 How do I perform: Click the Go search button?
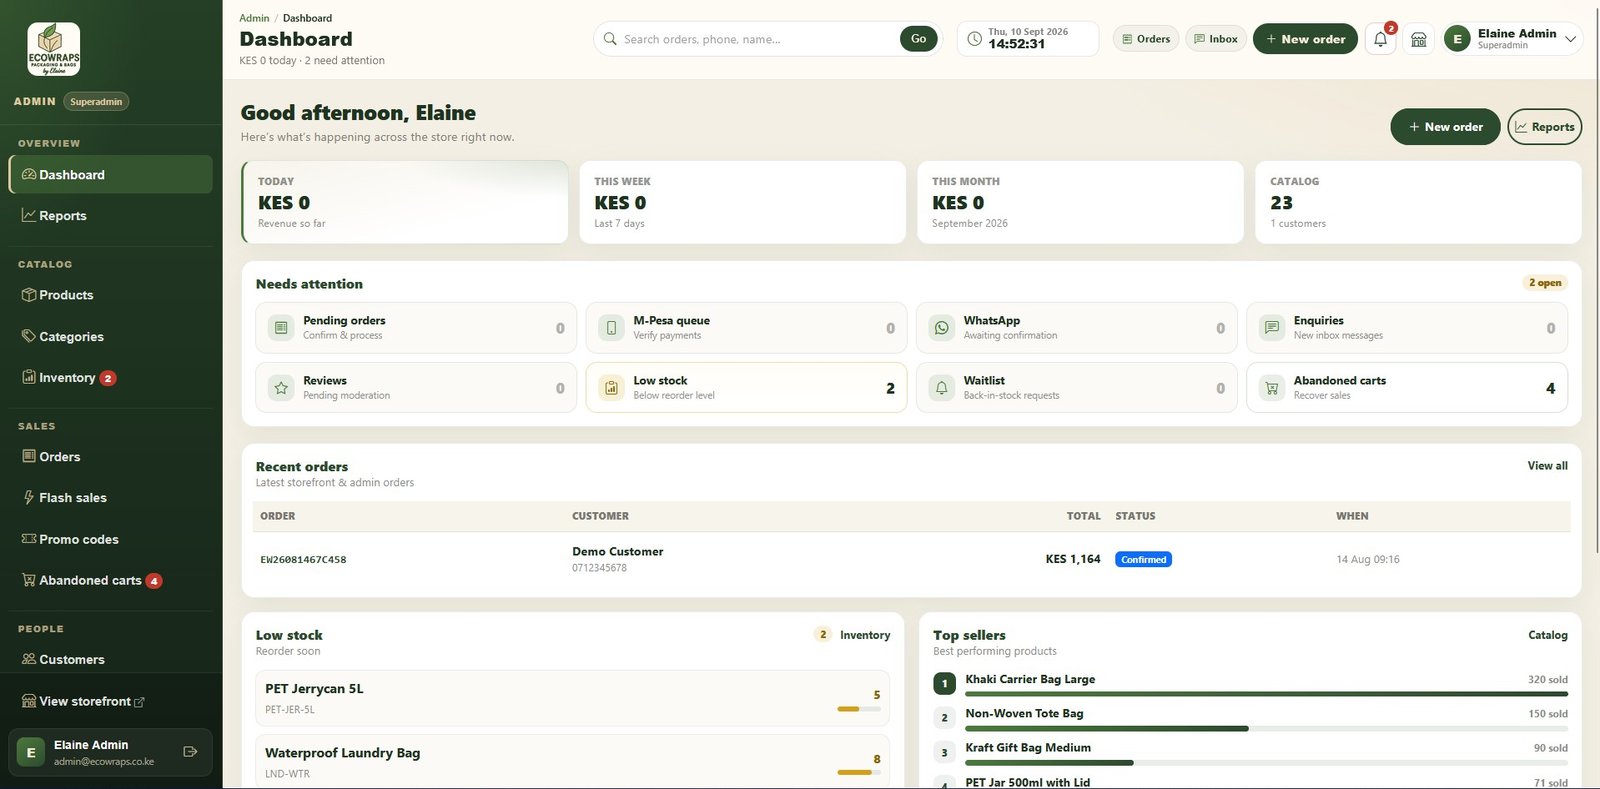(x=918, y=39)
